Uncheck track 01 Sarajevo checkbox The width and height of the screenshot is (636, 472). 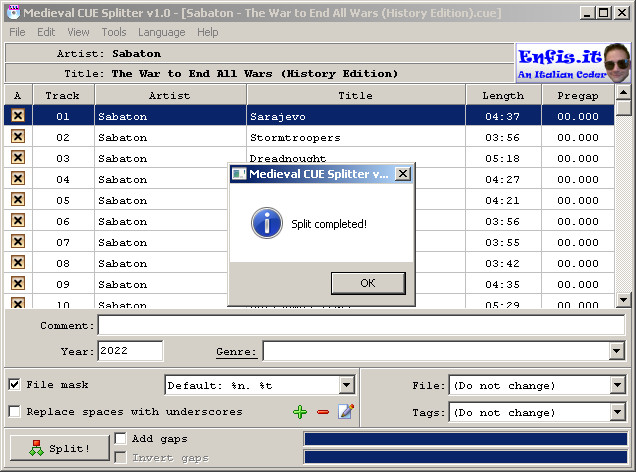(x=17, y=116)
